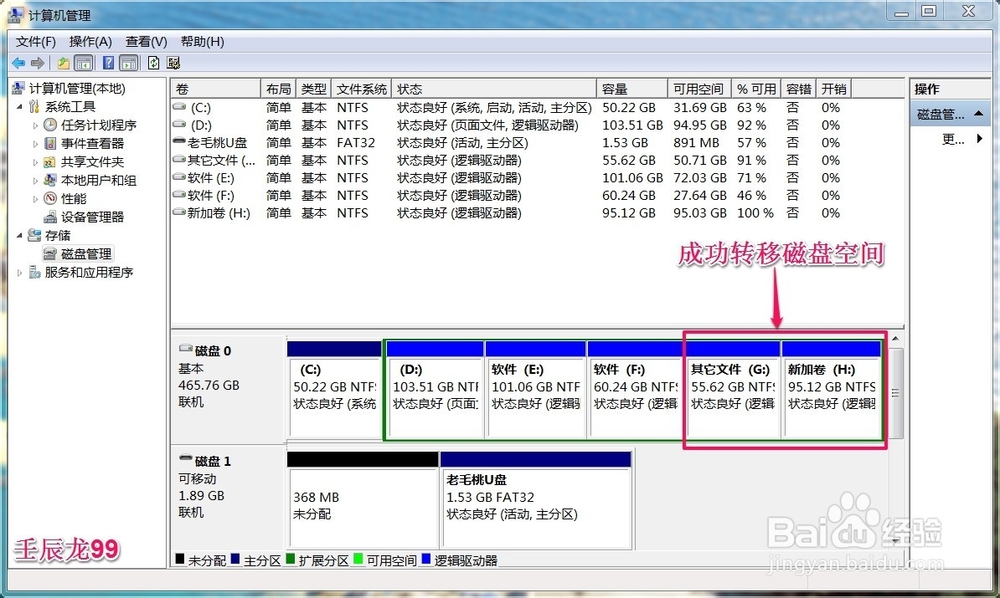
Task: Sort by the 可用空间 column header
Action: tap(699, 89)
